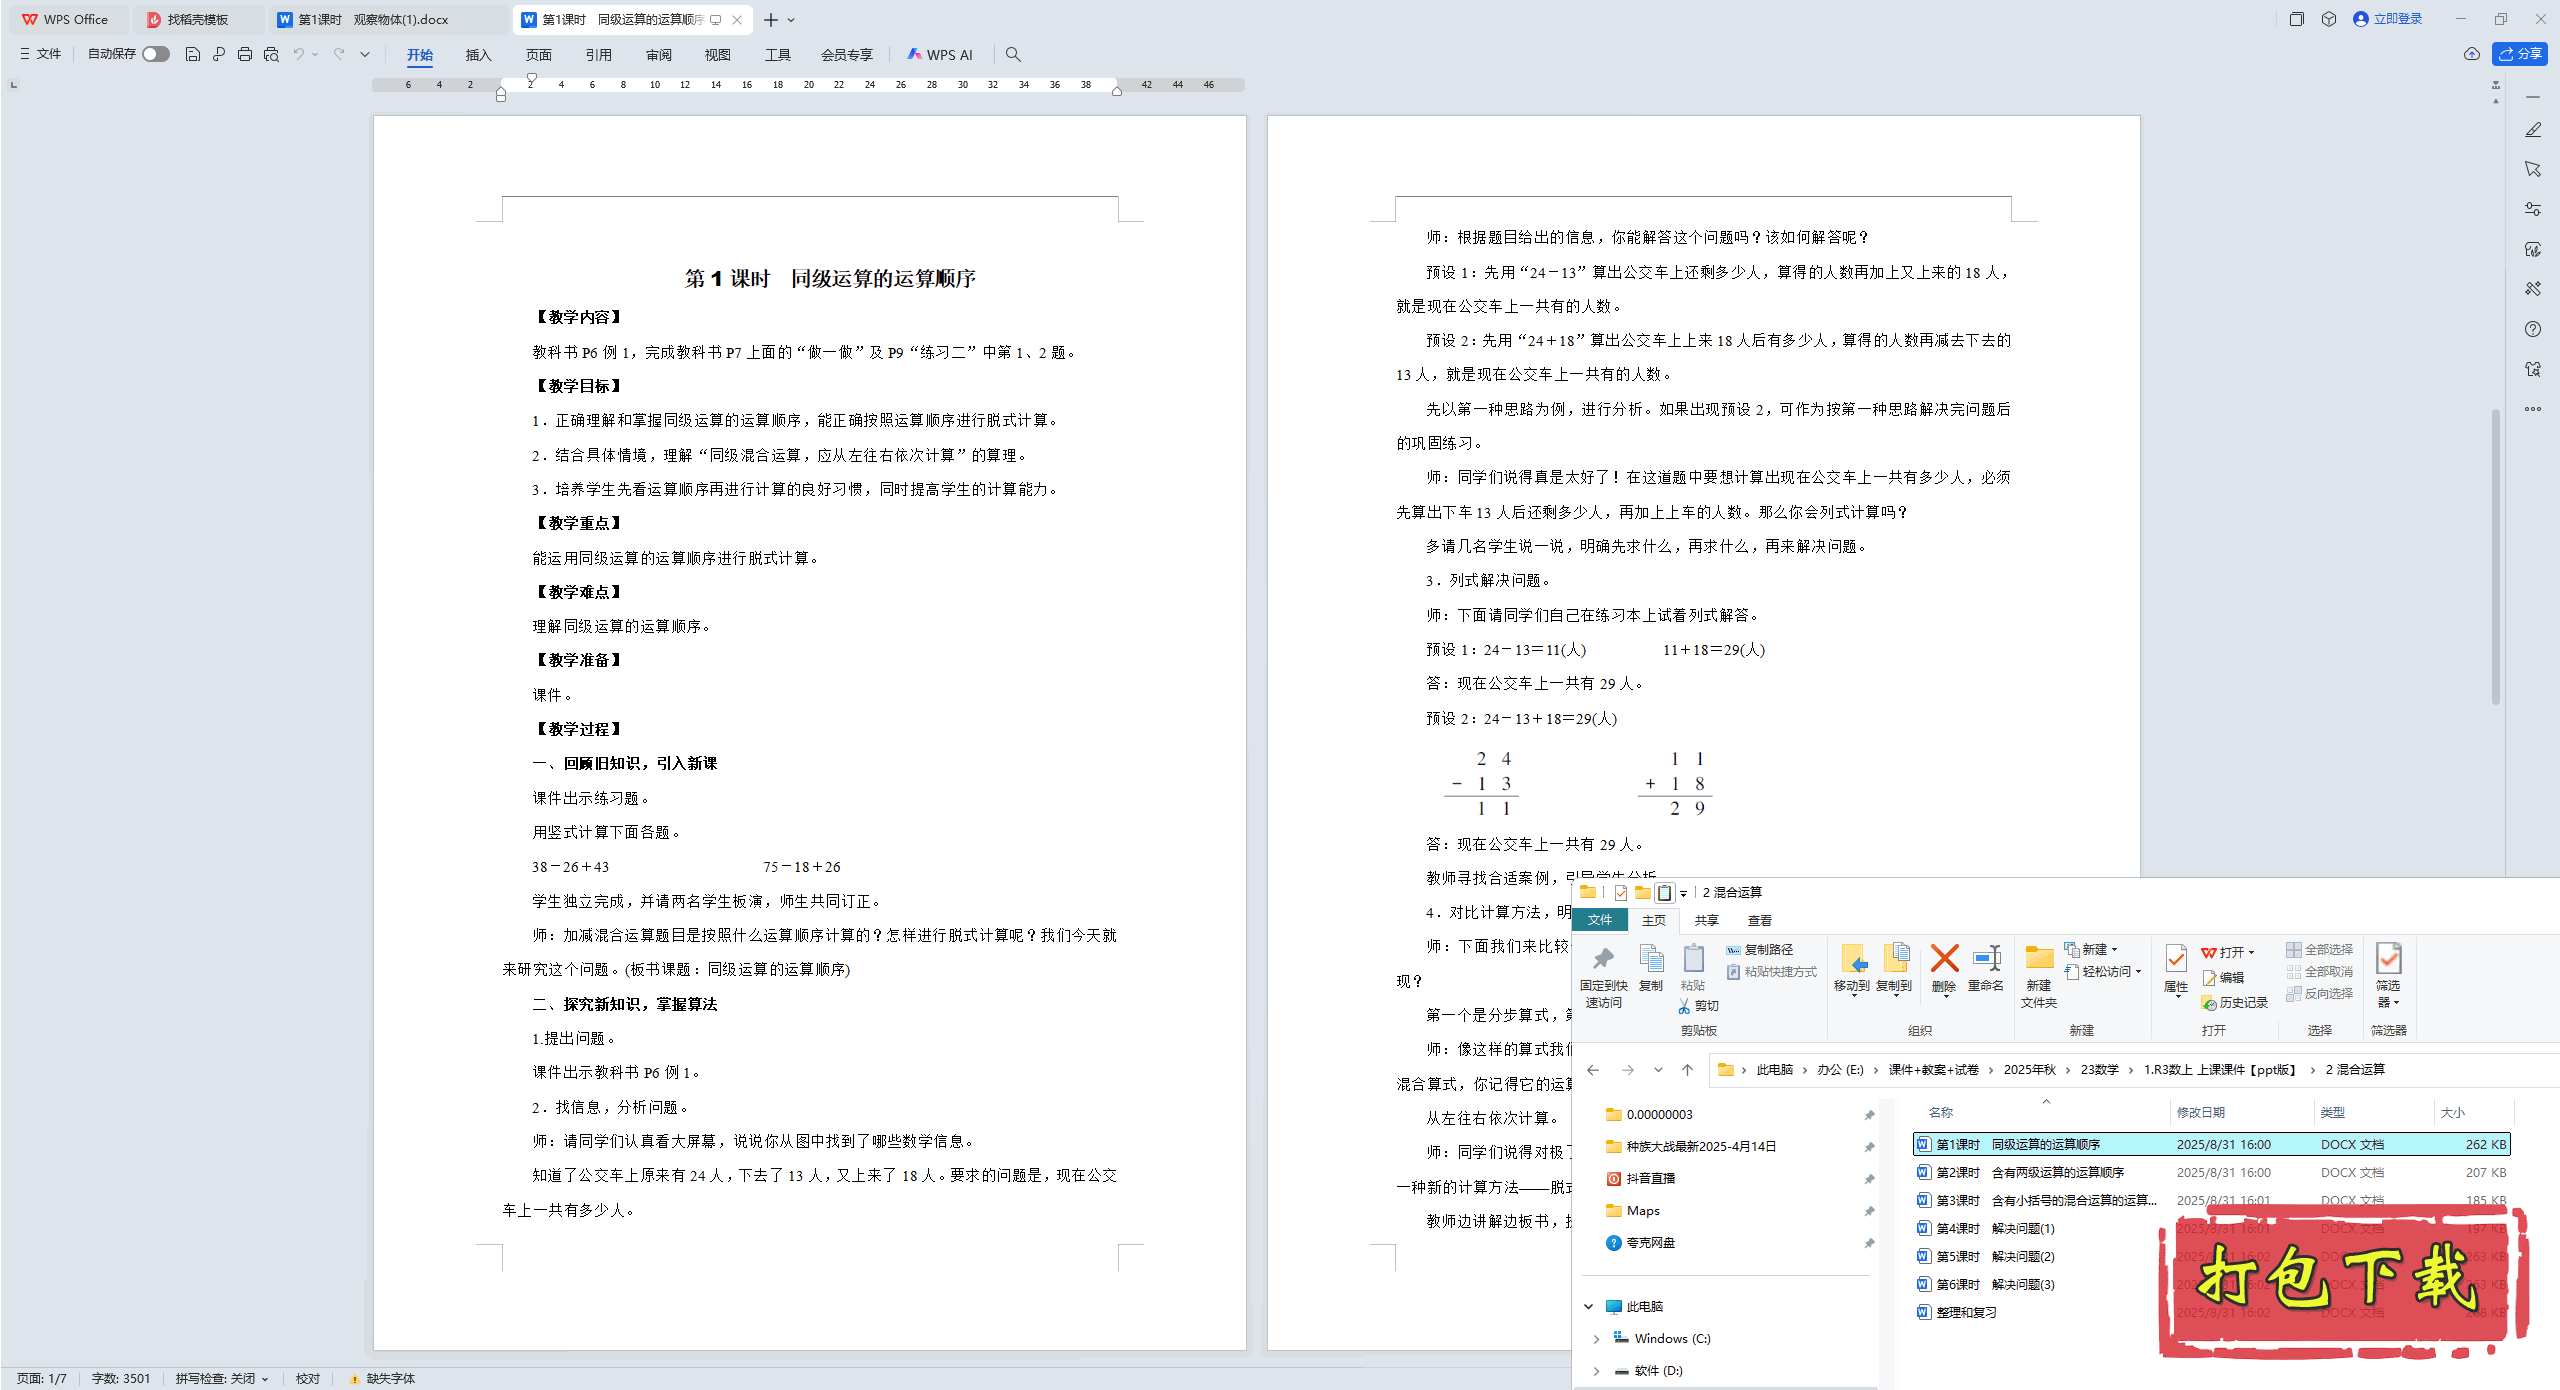Open the 查看 tab in File Explorer
Image resolution: width=2560 pixels, height=1390 pixels.
1759,920
